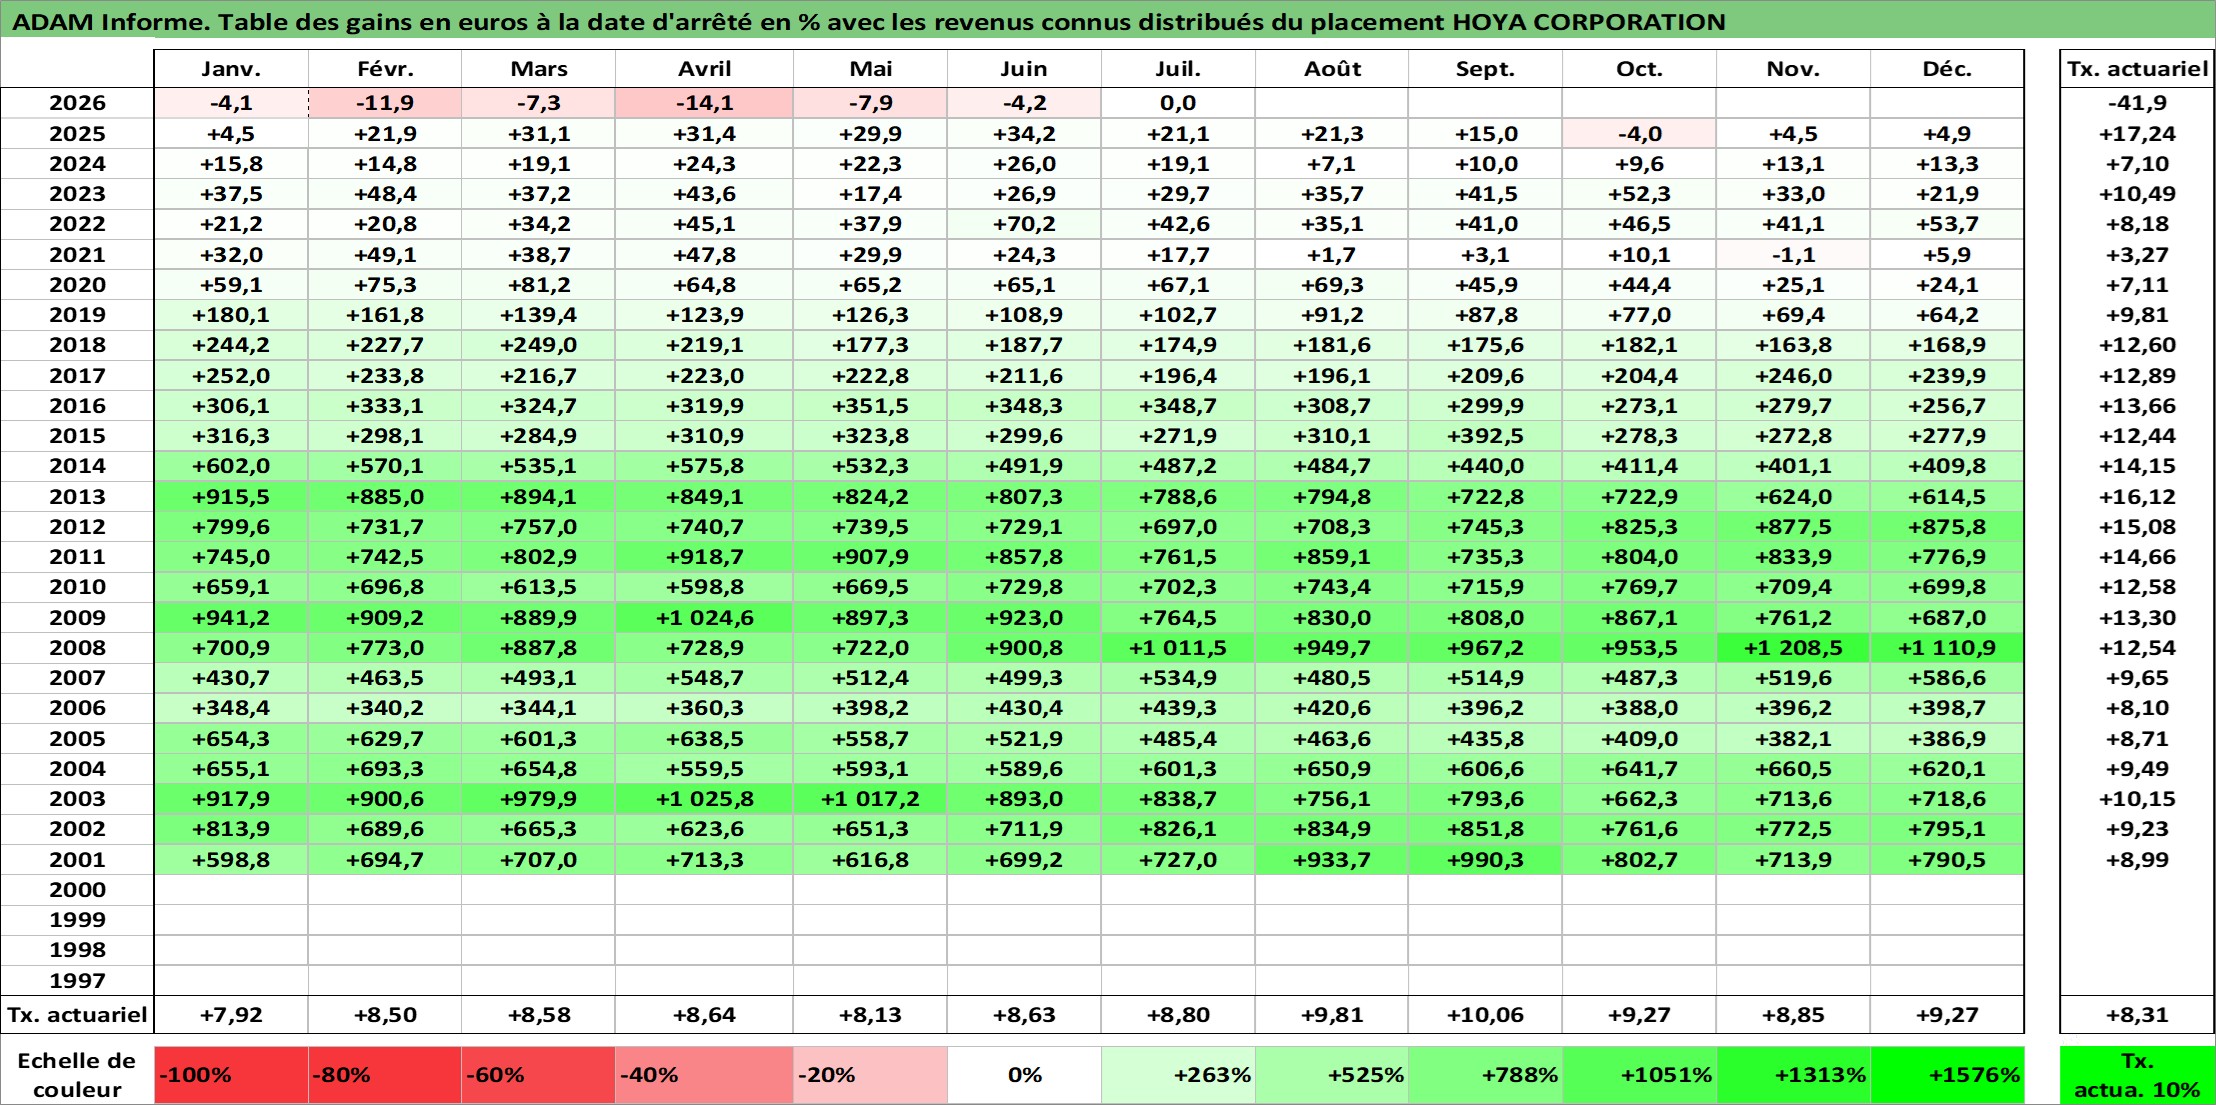
Task: Click the title mentioning HOYA CORPORATION
Action: click(x=869, y=22)
